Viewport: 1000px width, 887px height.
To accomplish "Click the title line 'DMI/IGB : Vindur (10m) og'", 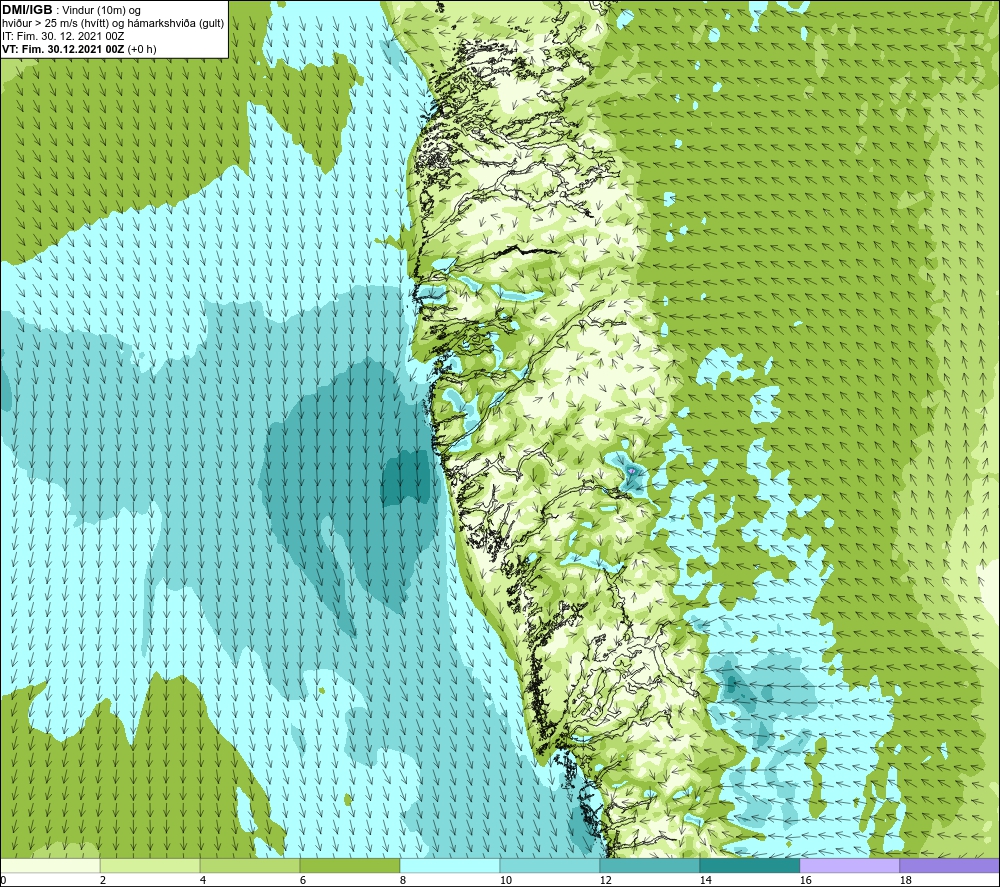I will point(71,10).
